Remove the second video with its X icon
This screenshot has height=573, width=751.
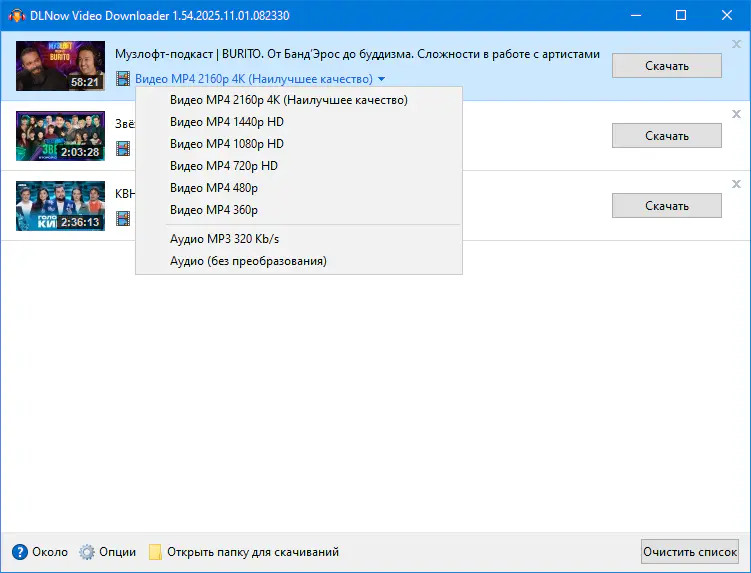pos(736,114)
